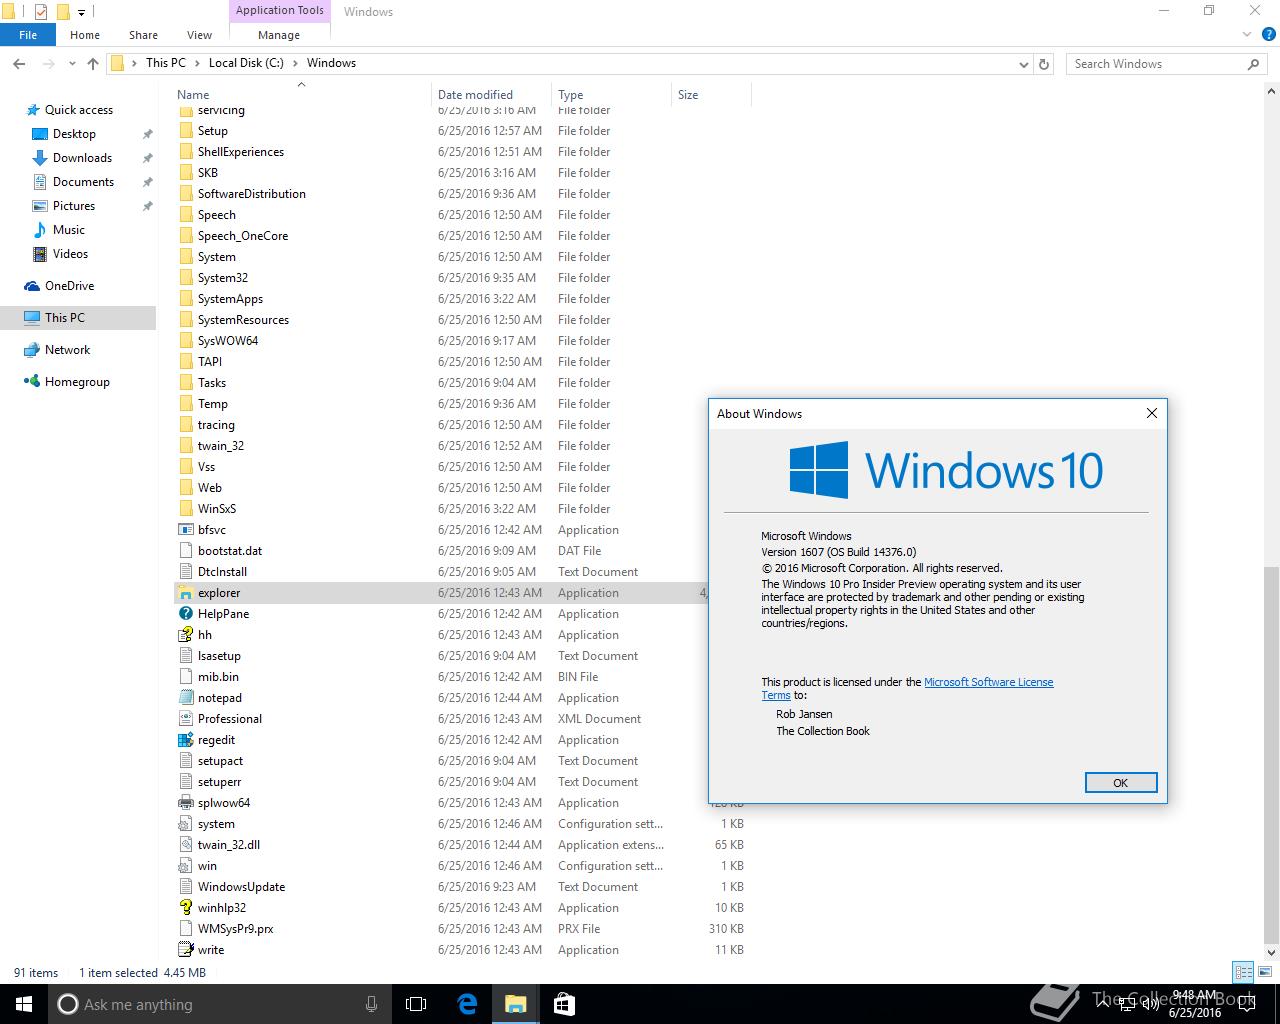
Task: Click the Forward navigation arrow
Action: click(x=48, y=63)
